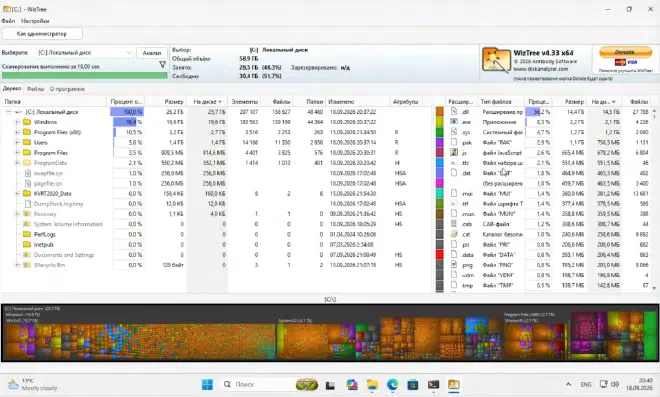The image size is (660, 397).
Task: Click the swapfile.sys file icon
Action: tap(27, 173)
